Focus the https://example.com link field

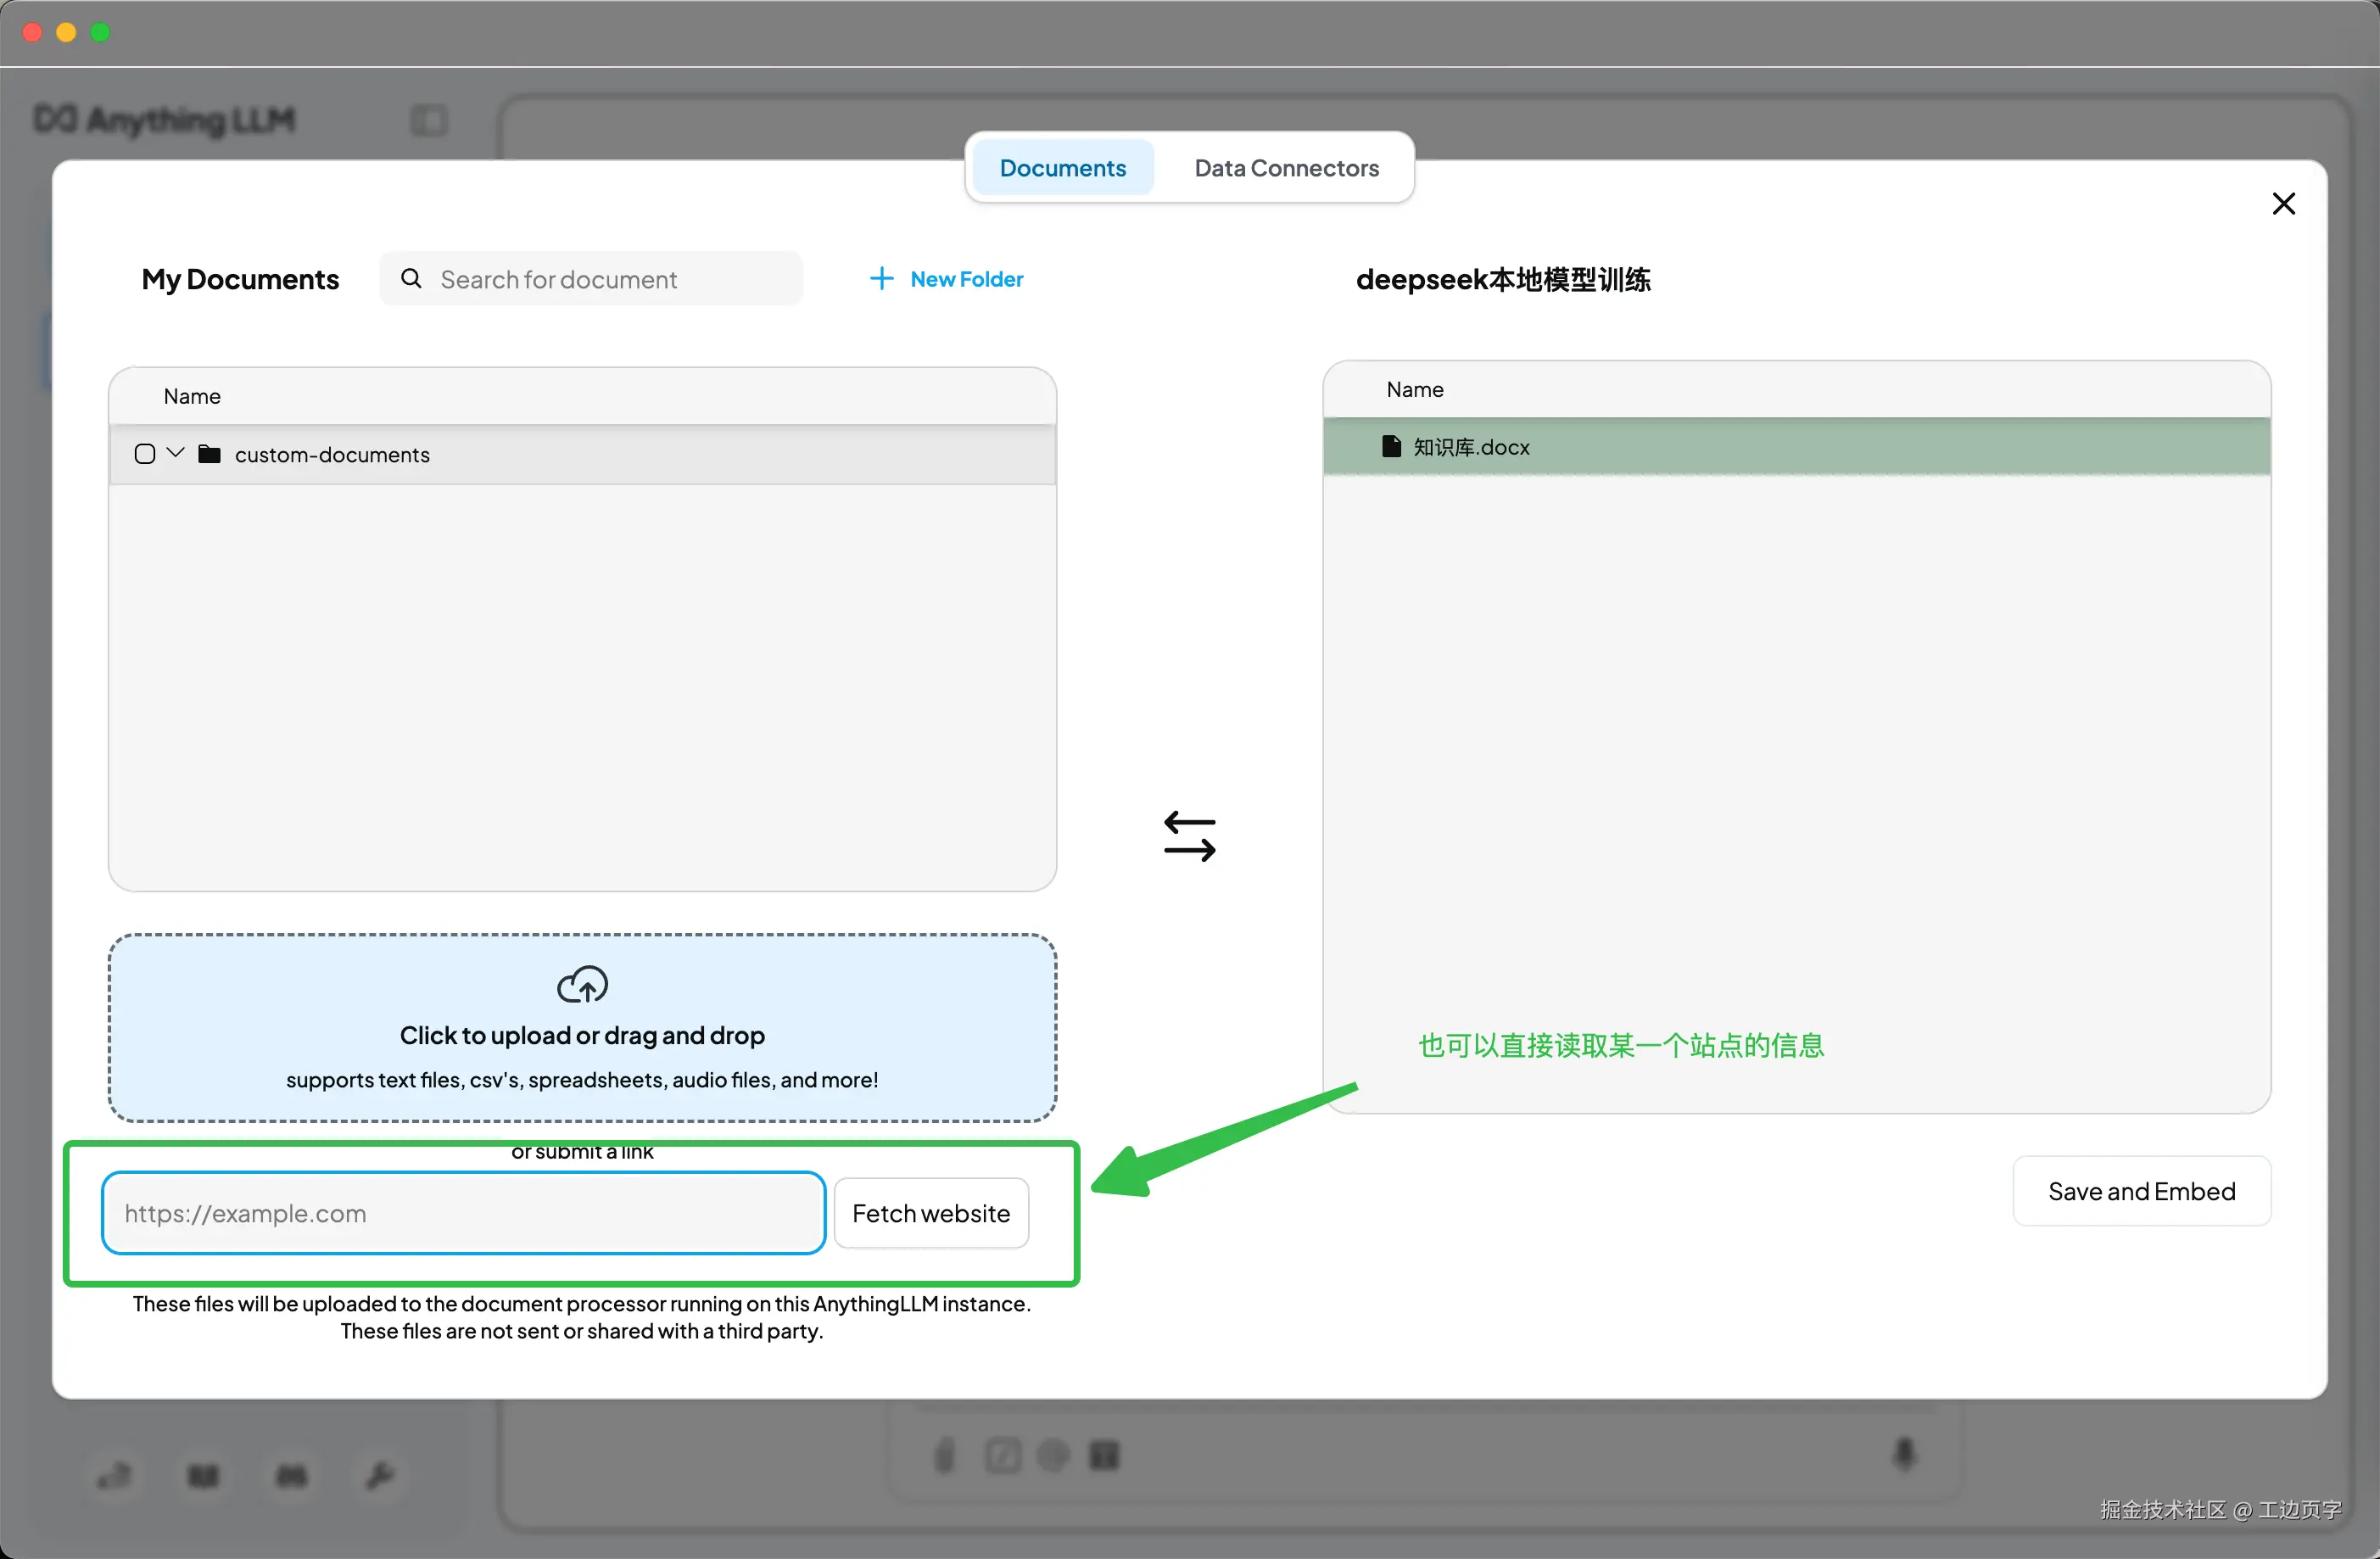point(463,1213)
